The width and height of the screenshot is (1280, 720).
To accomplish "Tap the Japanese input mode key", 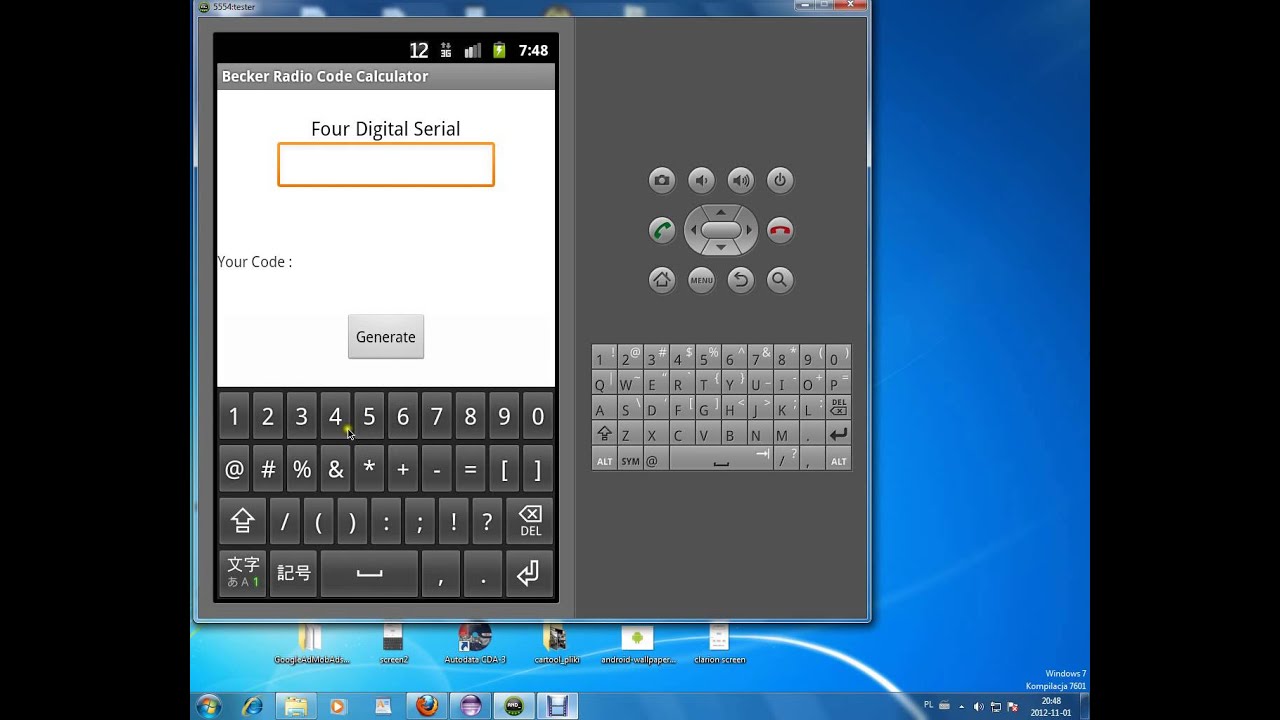I will click(x=242, y=573).
